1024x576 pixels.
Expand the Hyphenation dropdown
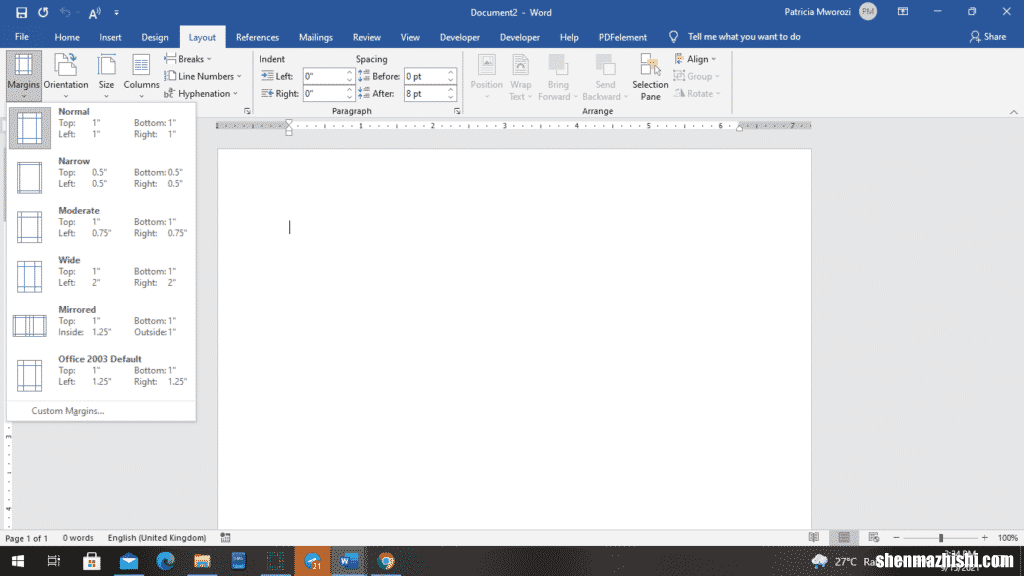tap(201, 93)
